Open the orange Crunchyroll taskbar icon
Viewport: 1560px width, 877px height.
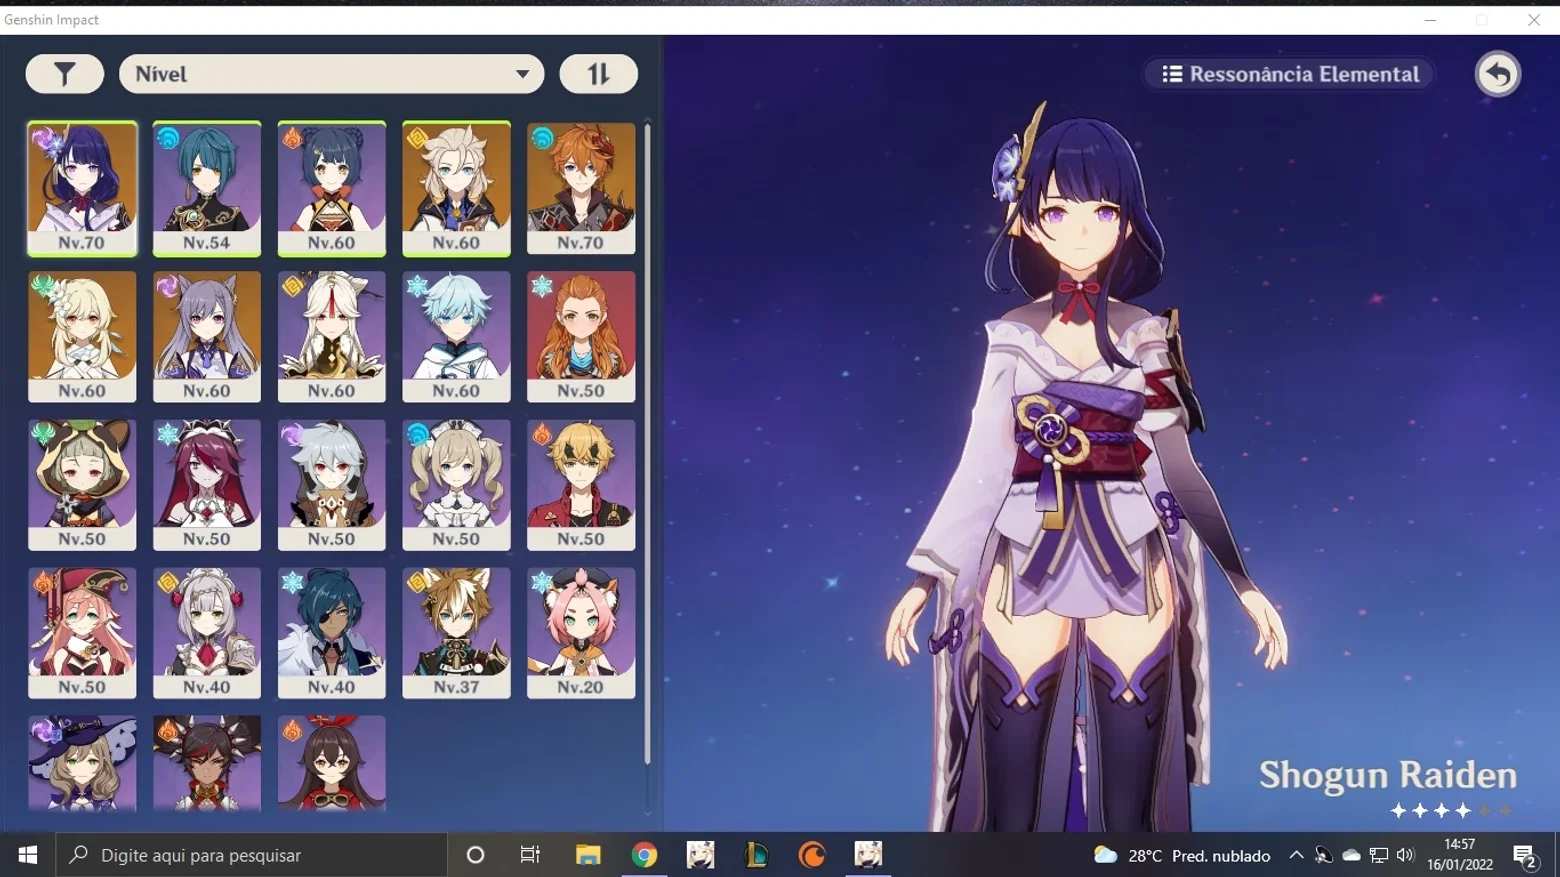(812, 855)
